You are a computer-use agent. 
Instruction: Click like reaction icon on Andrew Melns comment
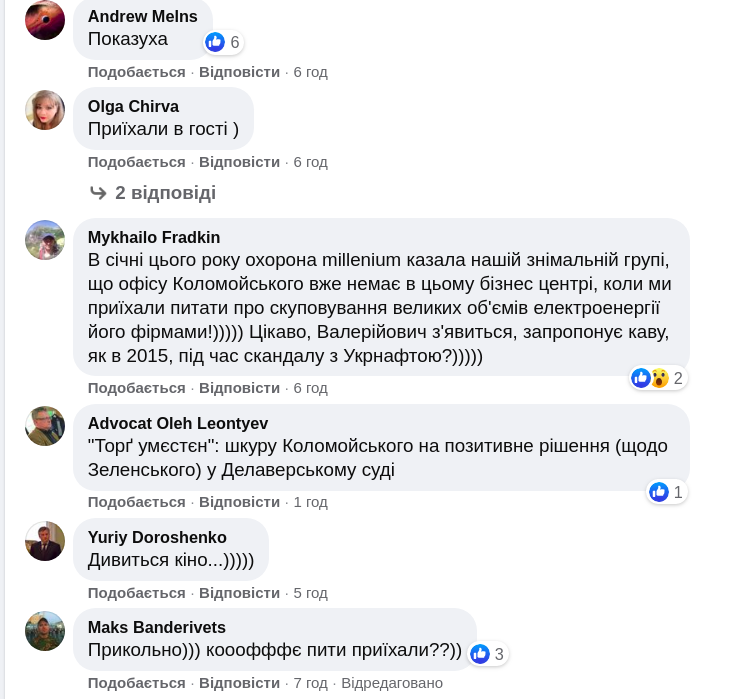pyautogui.click(x=215, y=42)
